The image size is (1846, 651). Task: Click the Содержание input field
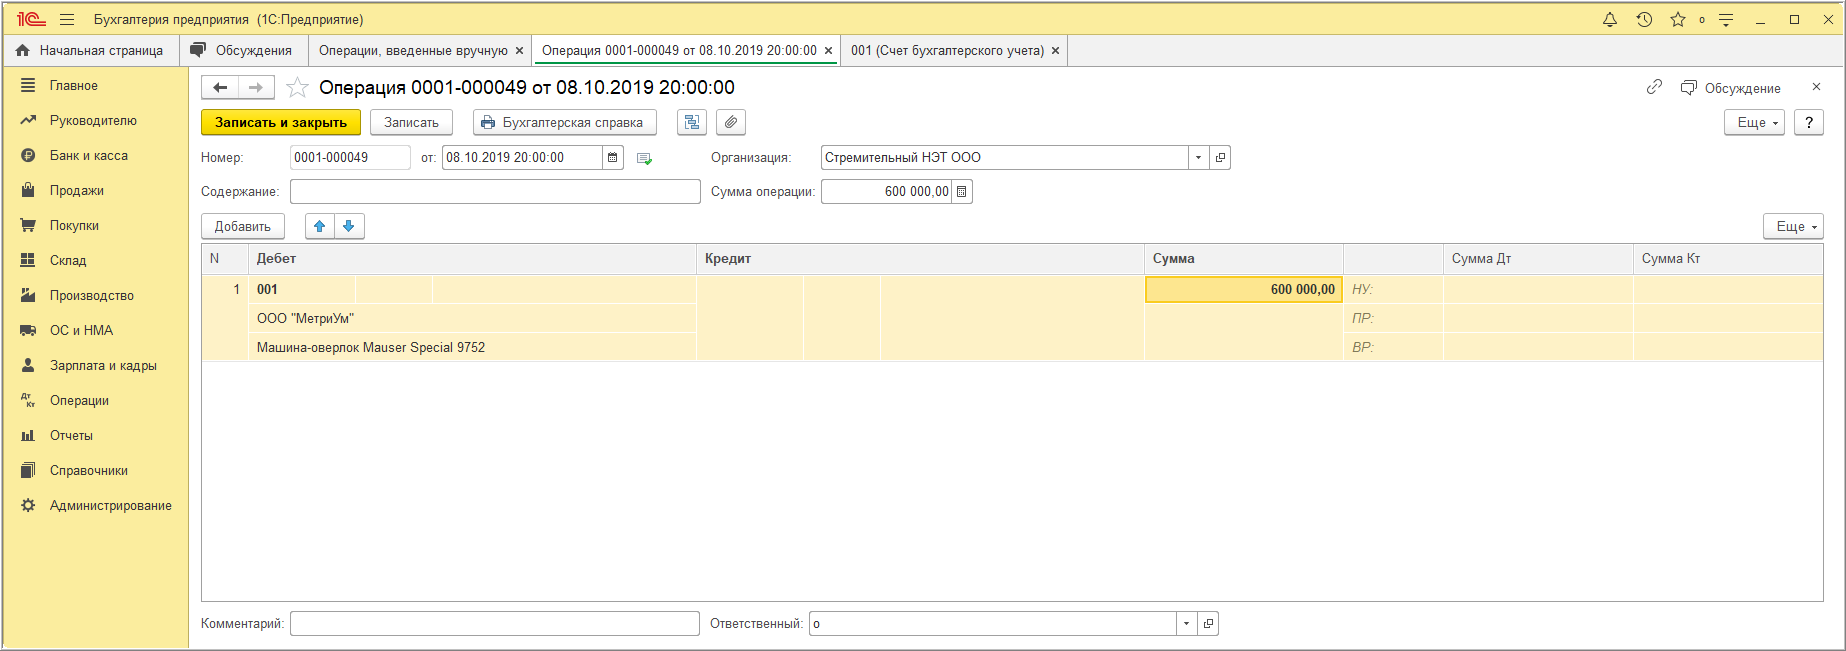495,191
